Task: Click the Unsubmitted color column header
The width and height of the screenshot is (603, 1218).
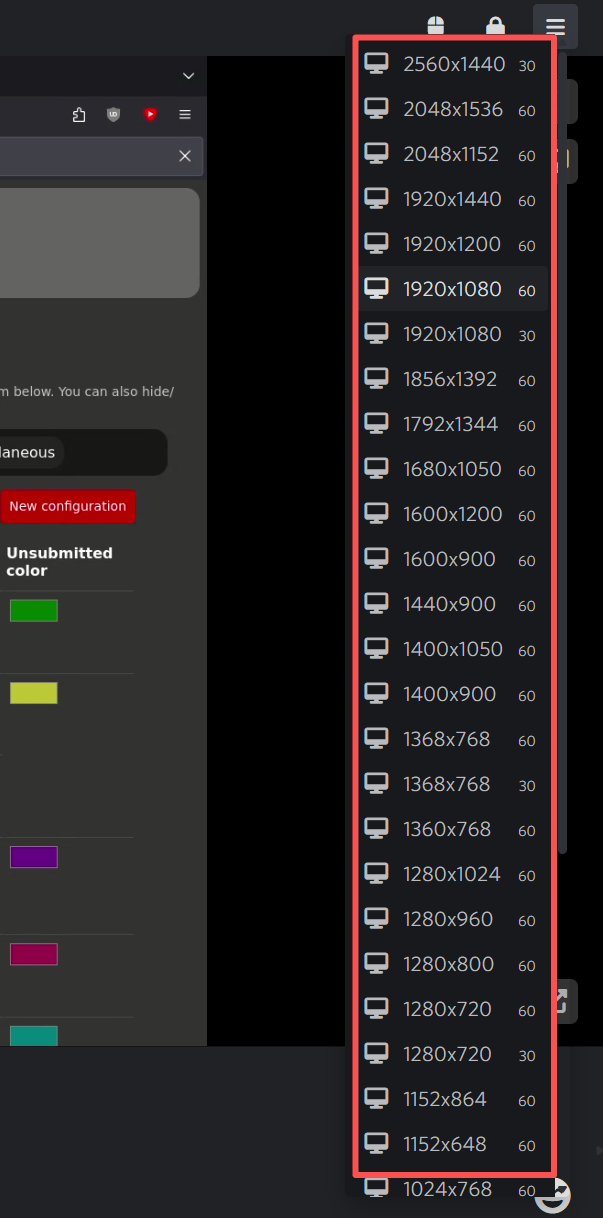Action: (x=59, y=562)
